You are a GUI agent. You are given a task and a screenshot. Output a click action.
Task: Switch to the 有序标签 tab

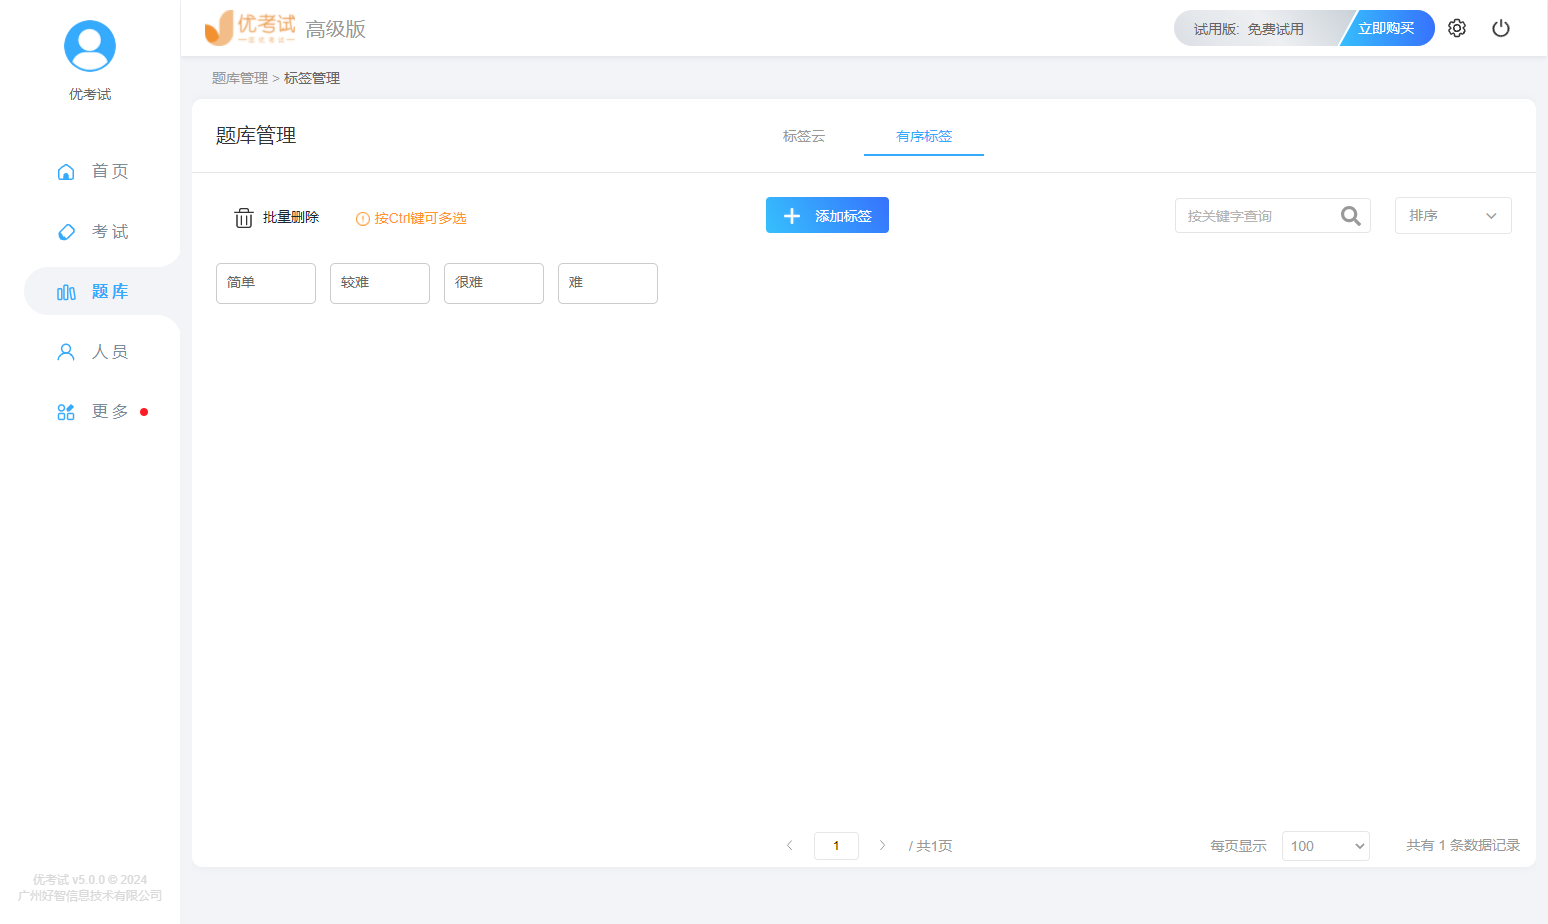[x=924, y=136]
